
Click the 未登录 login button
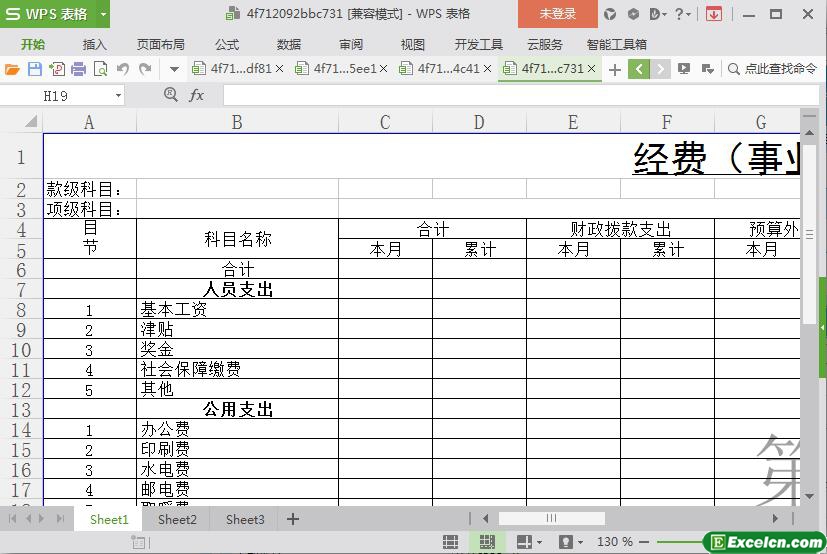(557, 14)
